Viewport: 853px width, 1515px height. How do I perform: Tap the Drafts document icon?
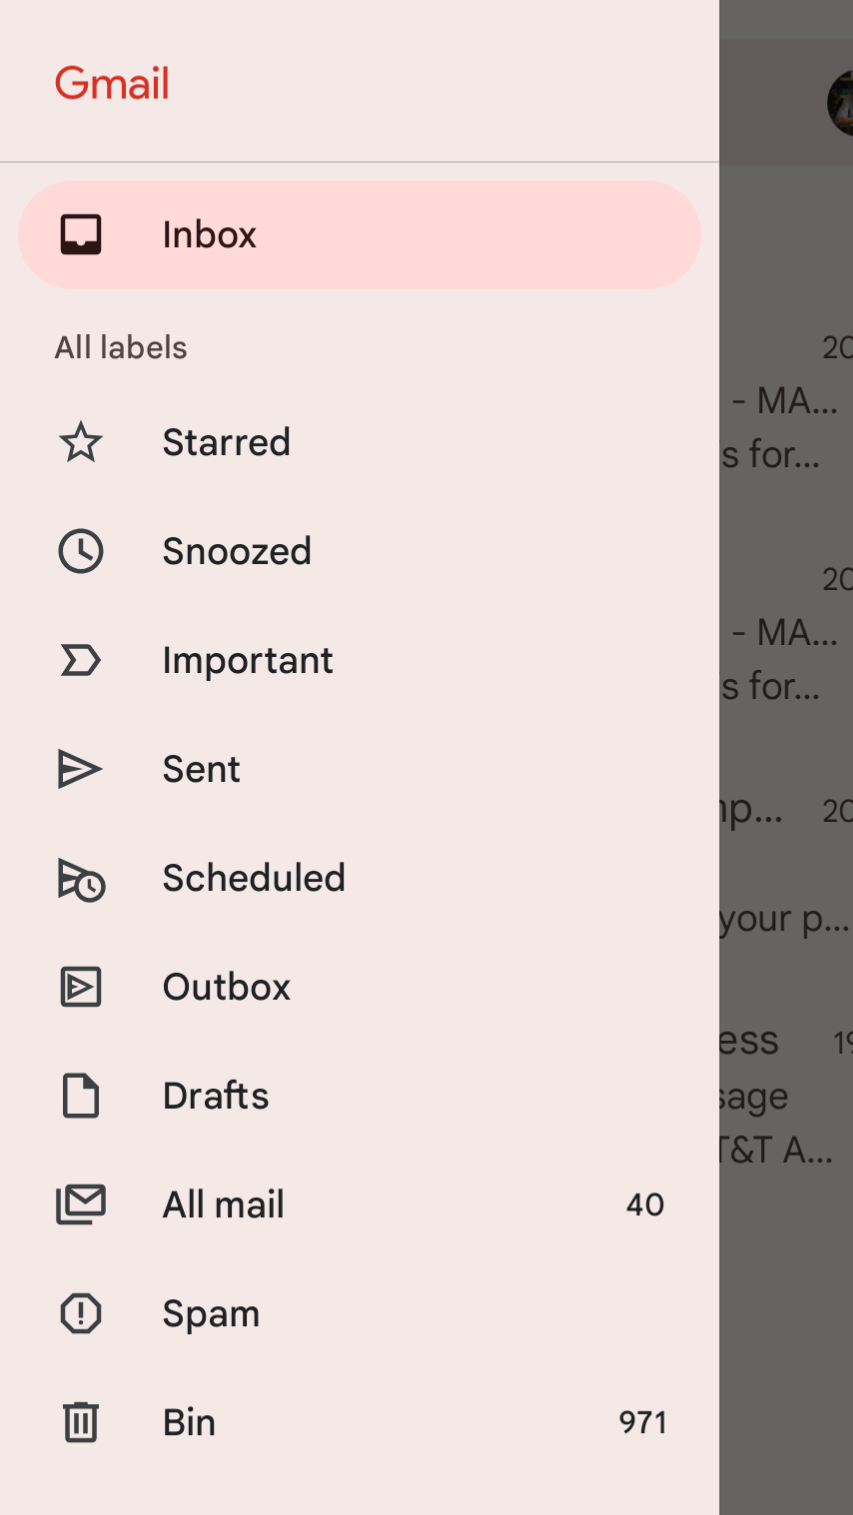coord(81,1096)
